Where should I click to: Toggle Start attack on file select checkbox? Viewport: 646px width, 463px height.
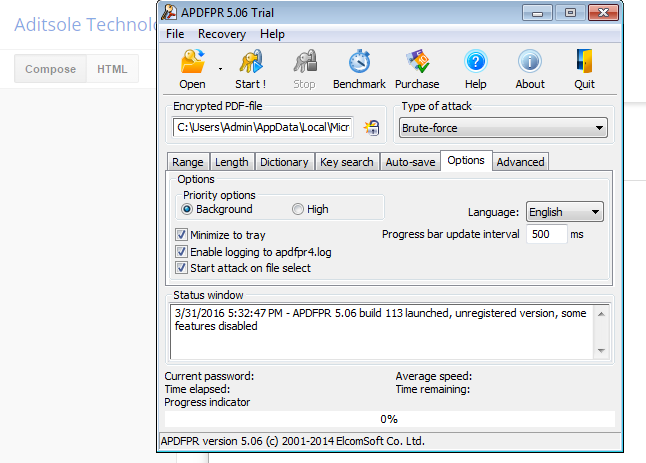(x=181, y=268)
